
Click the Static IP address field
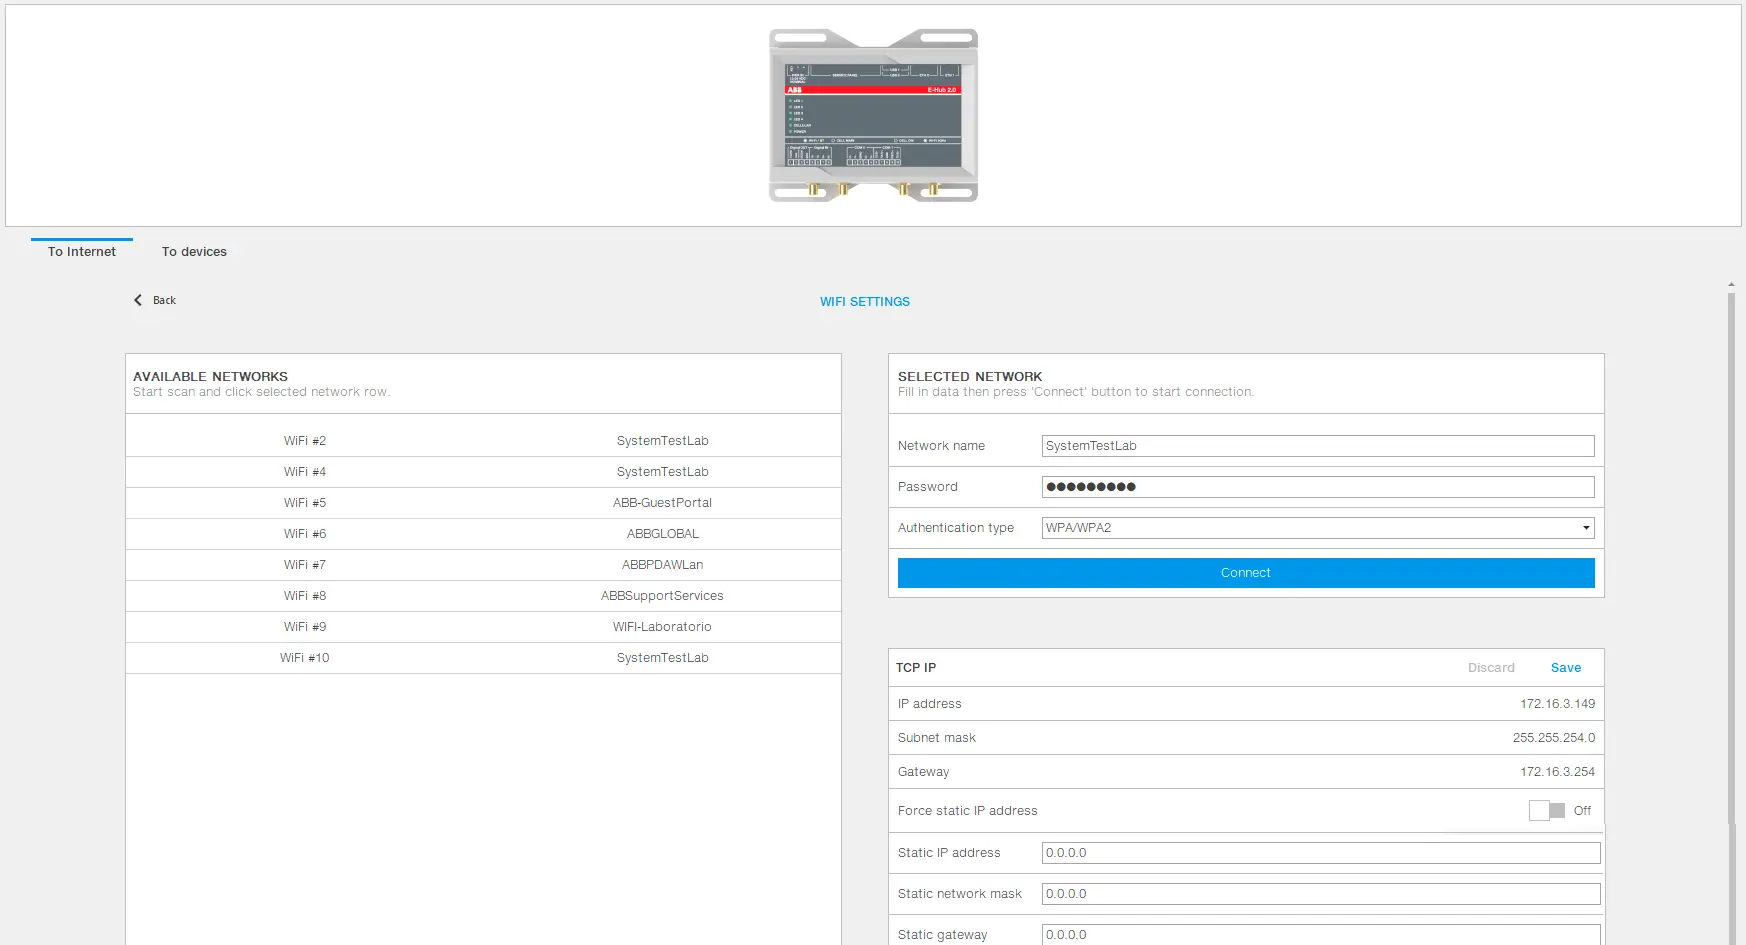(1320, 853)
